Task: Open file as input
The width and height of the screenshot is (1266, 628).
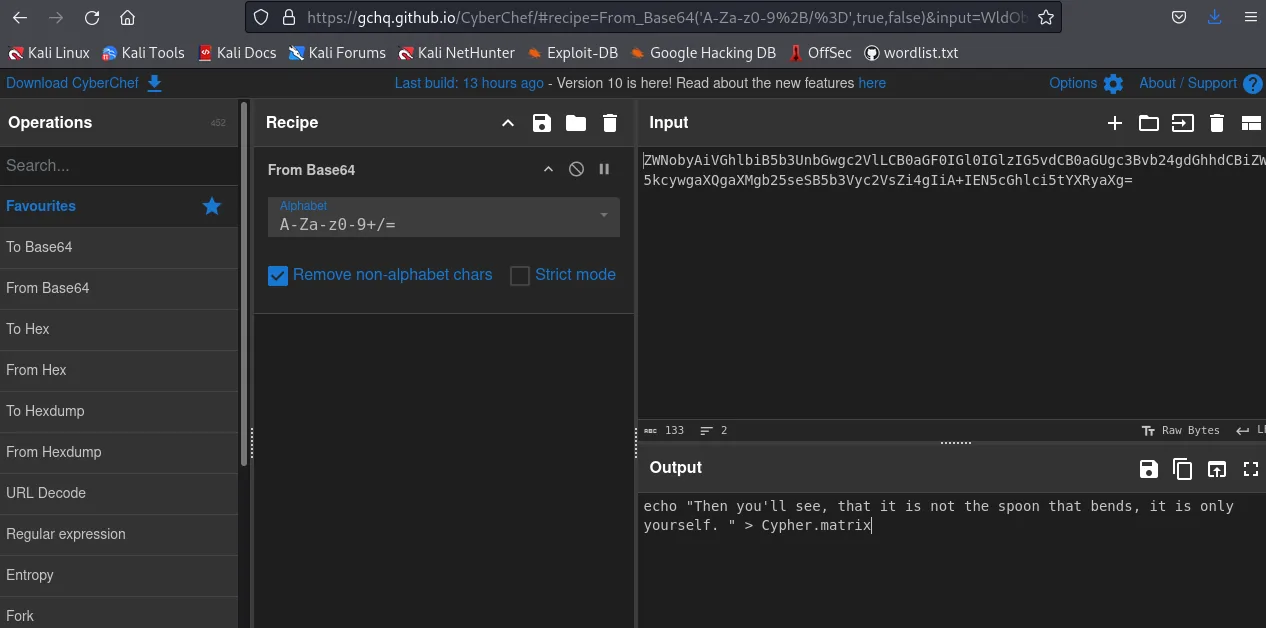Action: (x=1183, y=123)
